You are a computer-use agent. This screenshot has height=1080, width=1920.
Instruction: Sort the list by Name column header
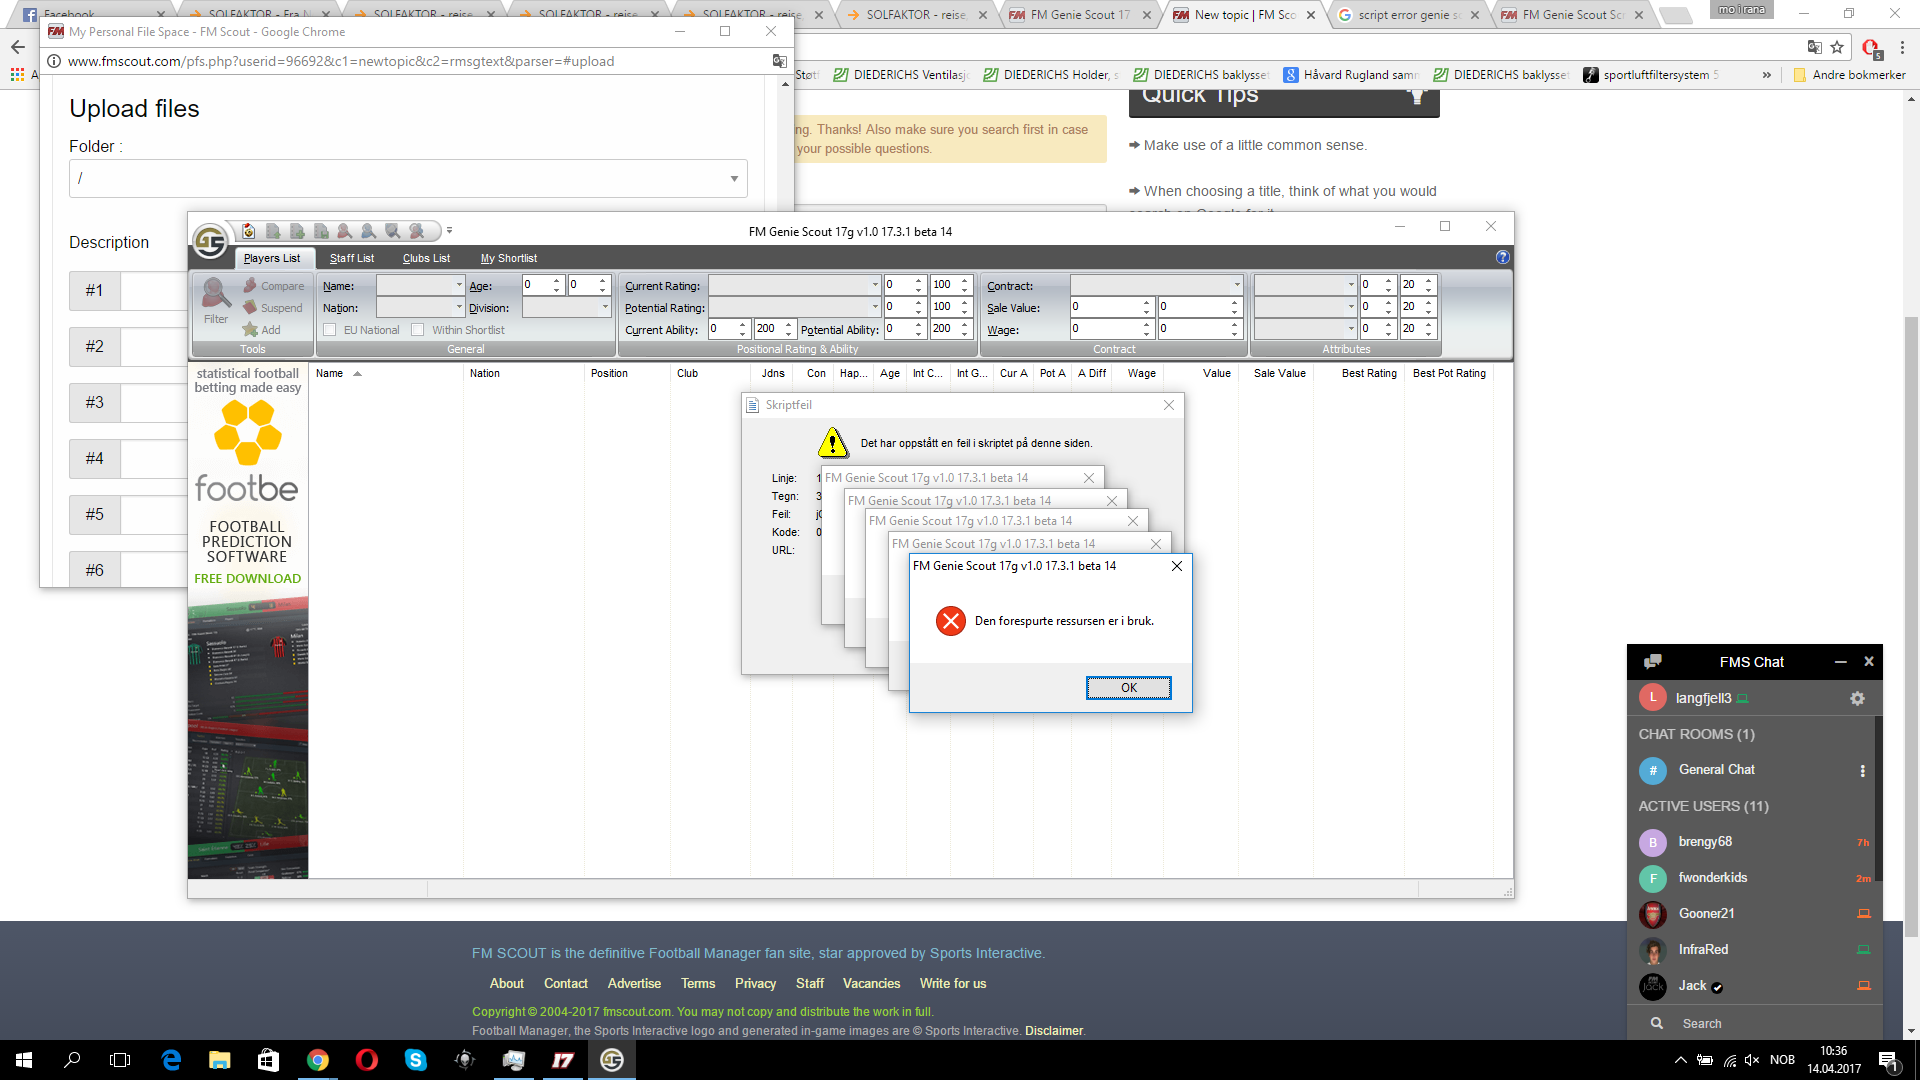pos(330,374)
